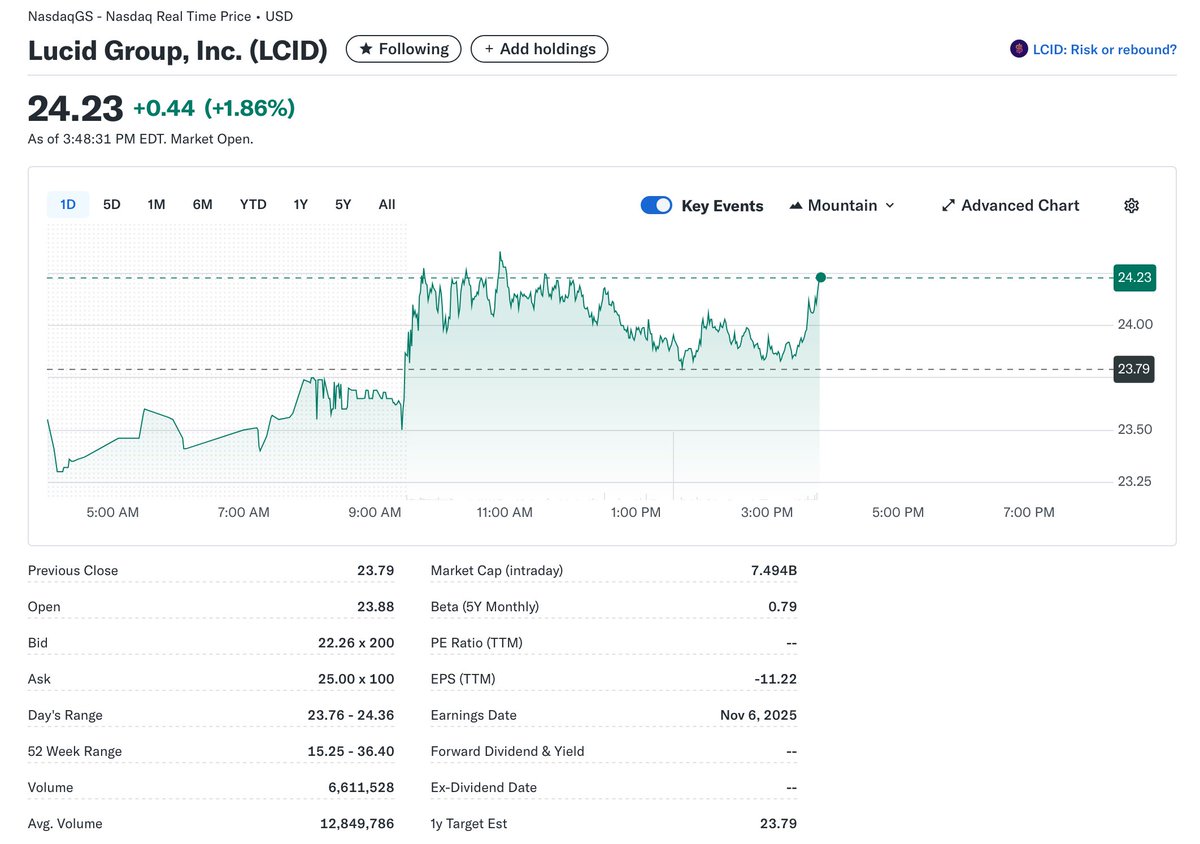Screen dimensions: 1200x844
Task: Click the Ask value 25.00 x 100
Action: pos(356,679)
